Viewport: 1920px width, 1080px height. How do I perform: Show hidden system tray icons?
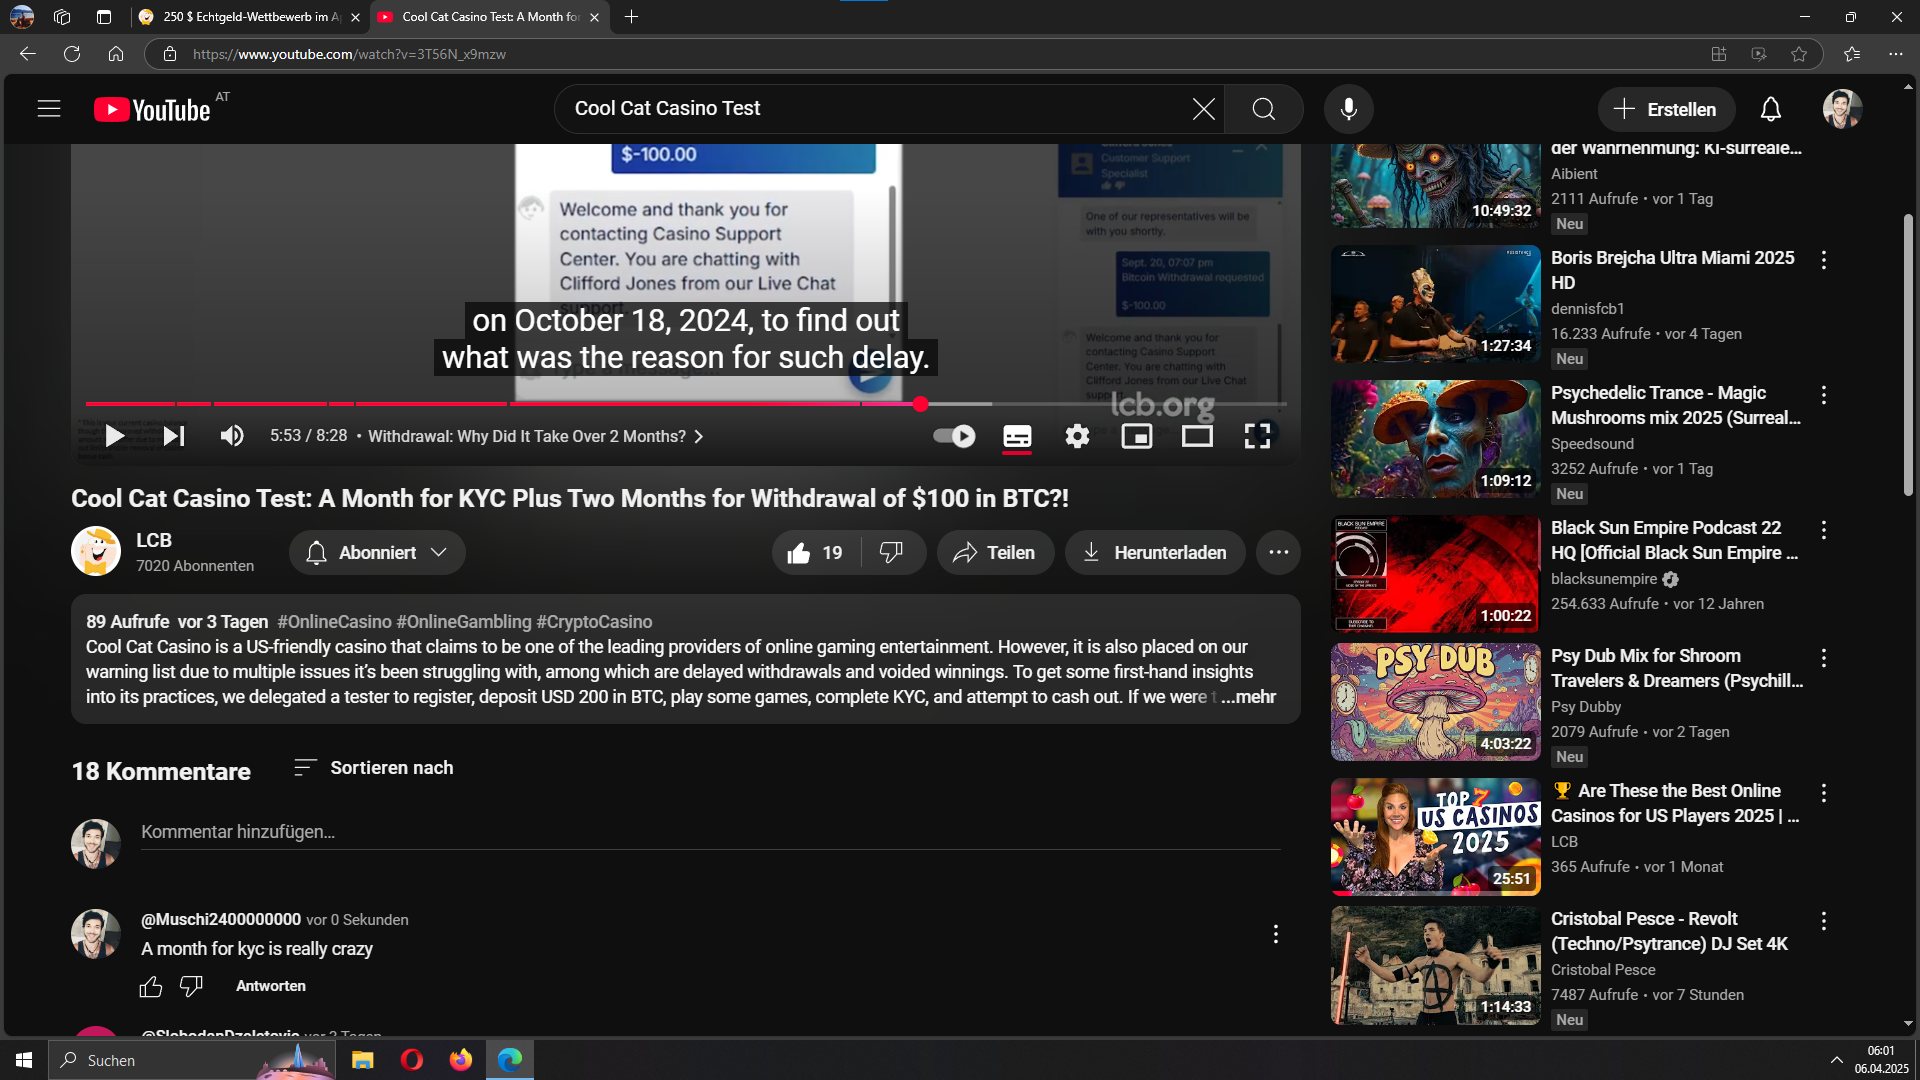point(1836,1060)
